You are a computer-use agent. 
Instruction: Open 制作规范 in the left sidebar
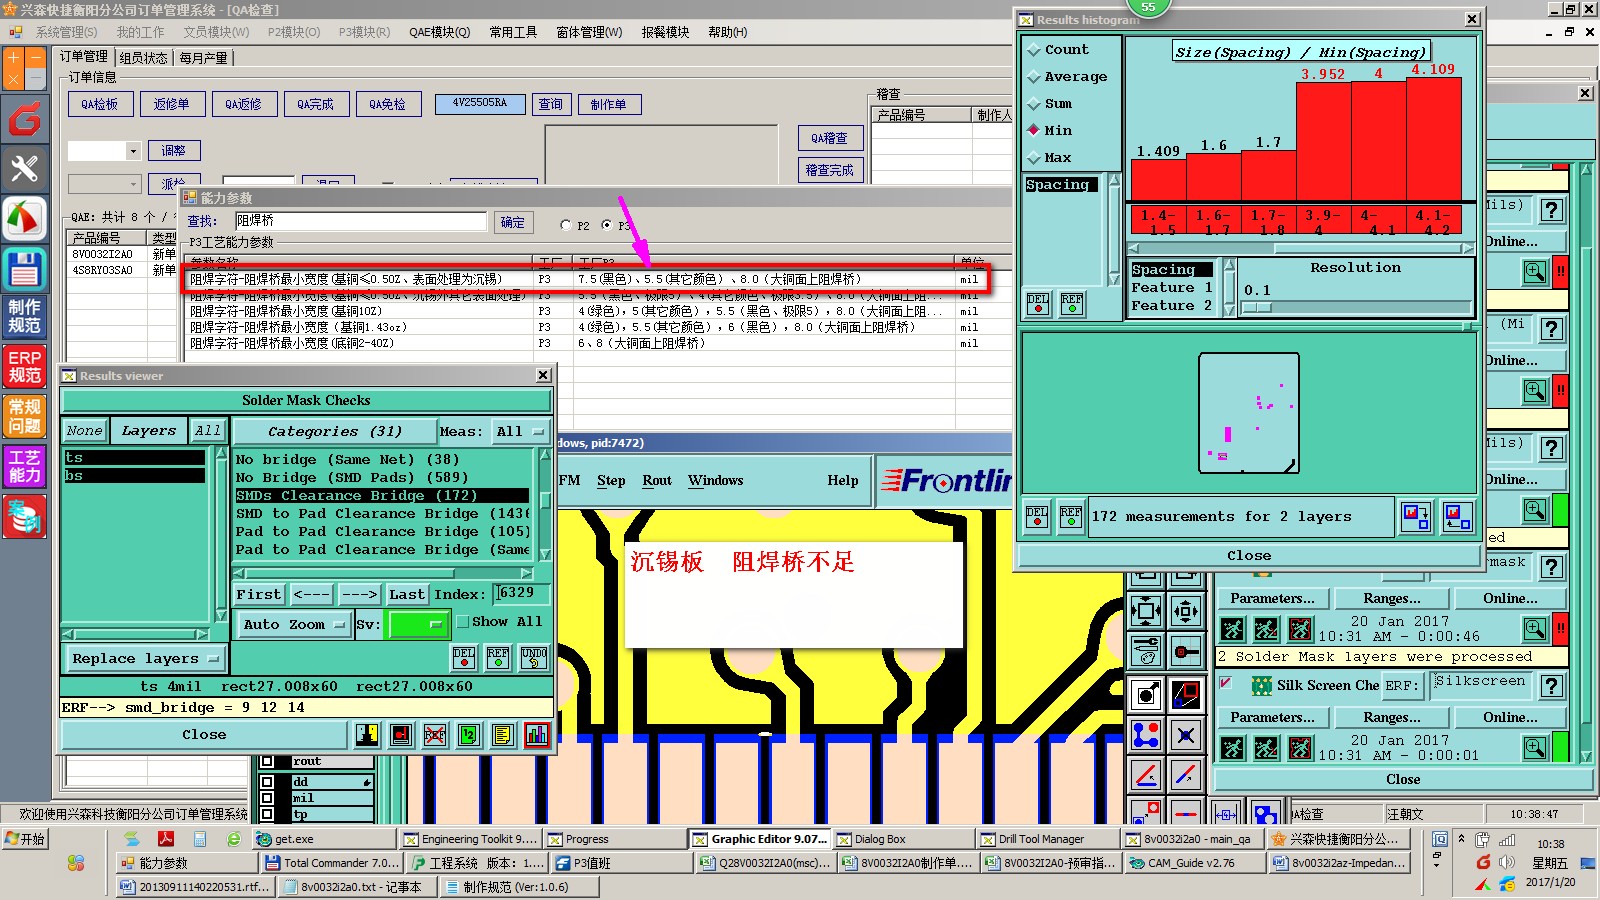pos(25,316)
